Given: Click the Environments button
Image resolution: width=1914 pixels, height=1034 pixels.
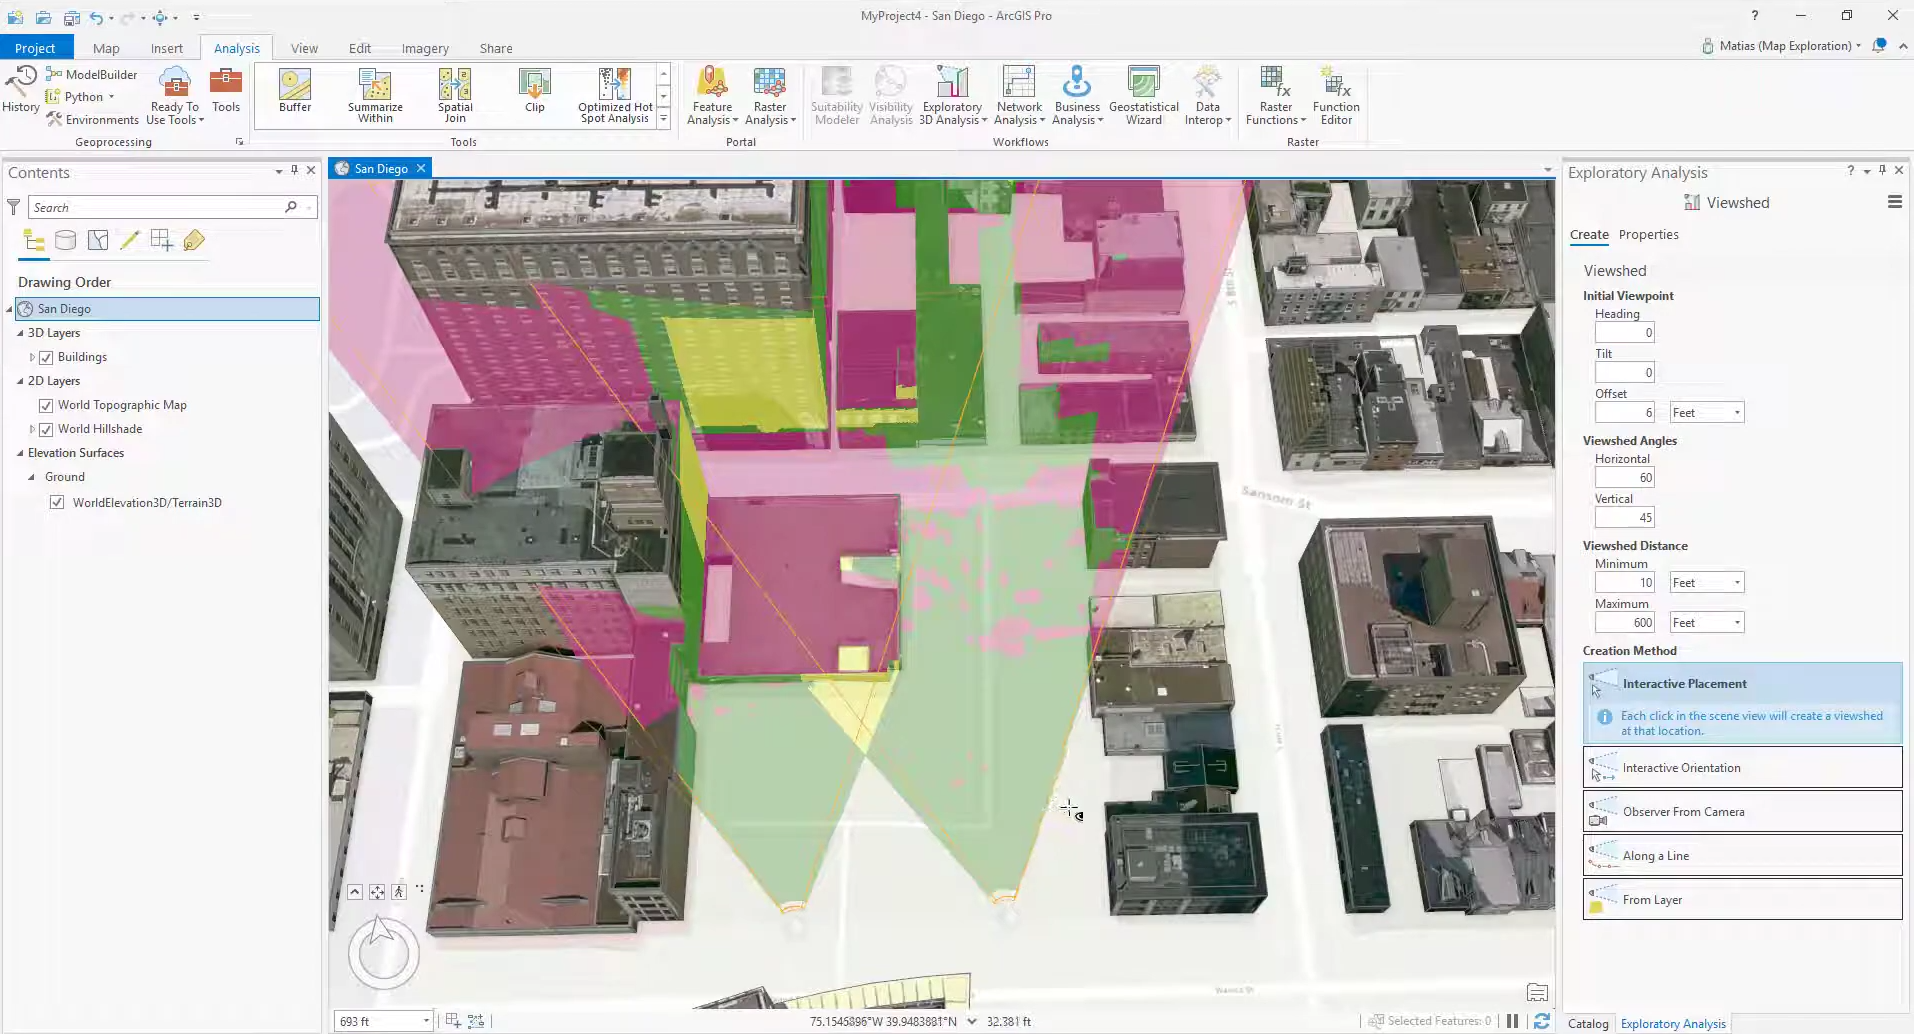Looking at the screenshot, I should click(x=92, y=119).
